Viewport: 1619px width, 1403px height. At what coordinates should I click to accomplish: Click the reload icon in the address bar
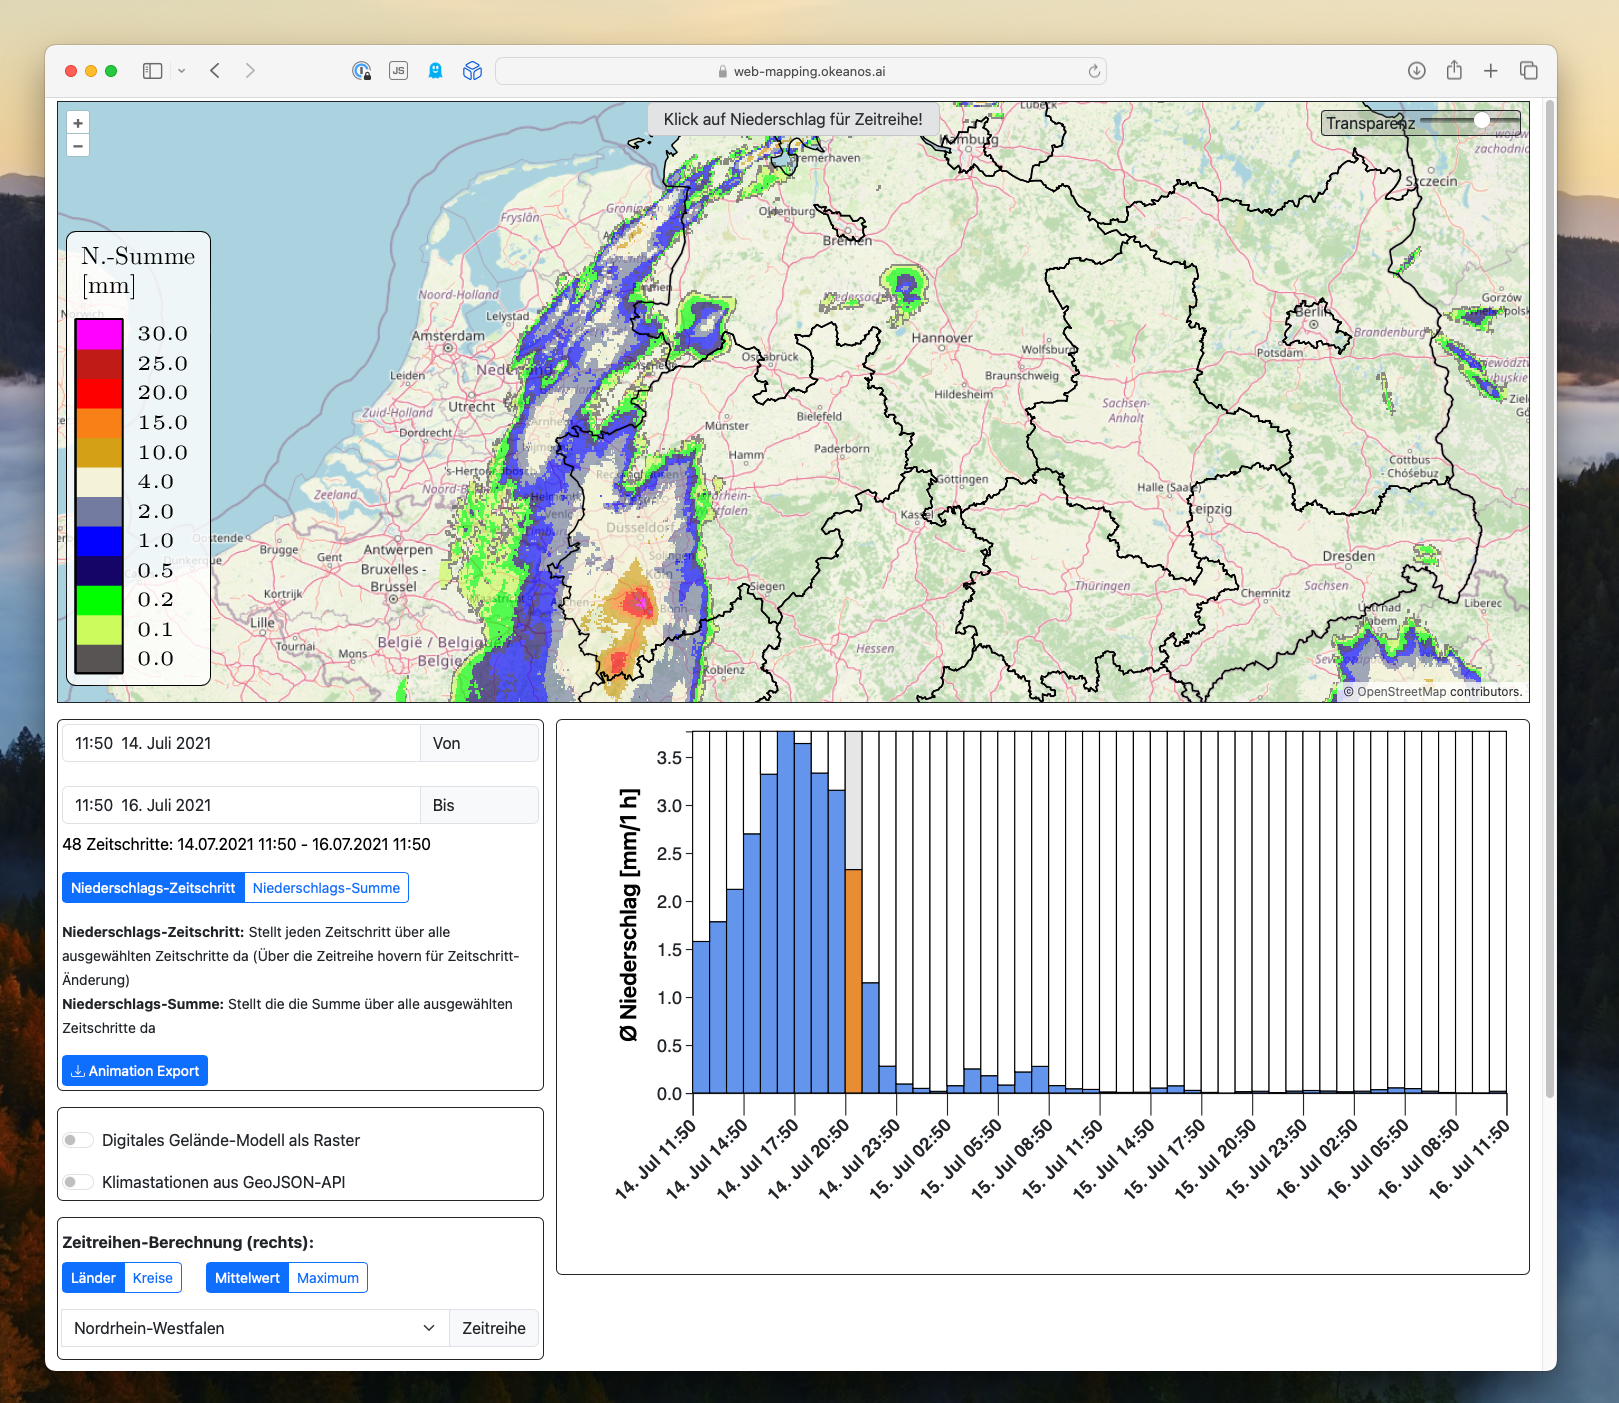1094,71
